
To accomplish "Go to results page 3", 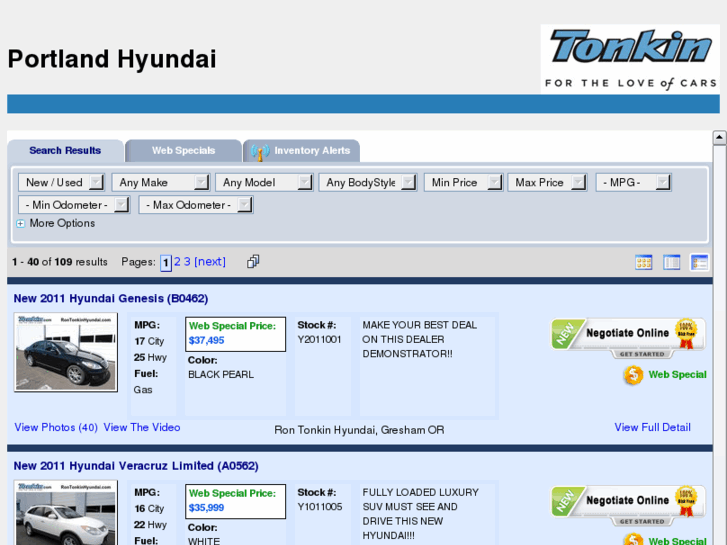I will click(x=187, y=262).
